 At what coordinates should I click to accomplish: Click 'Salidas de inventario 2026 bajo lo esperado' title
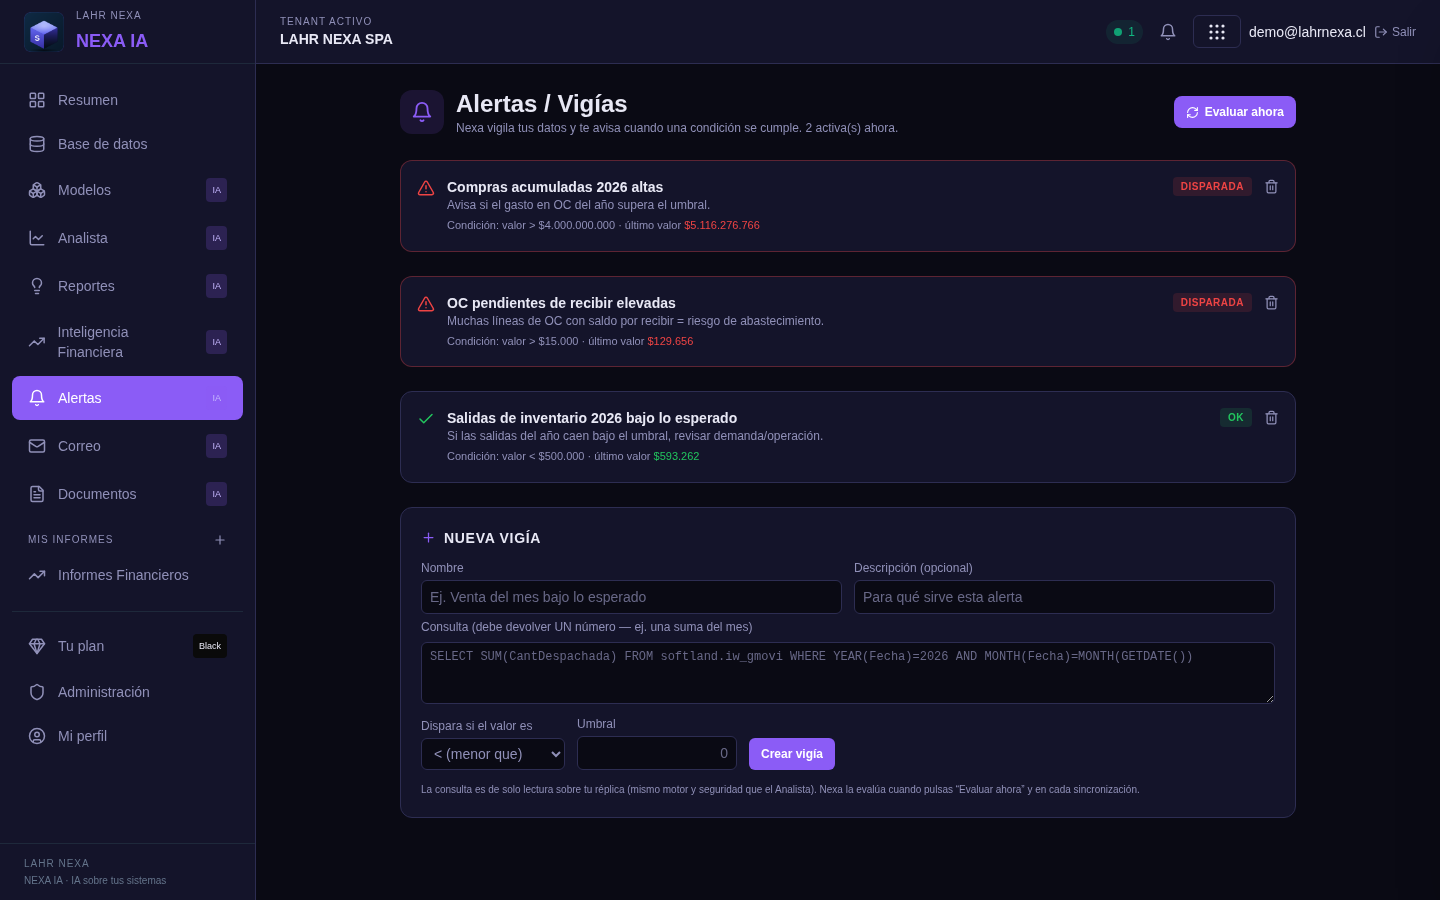[592, 418]
